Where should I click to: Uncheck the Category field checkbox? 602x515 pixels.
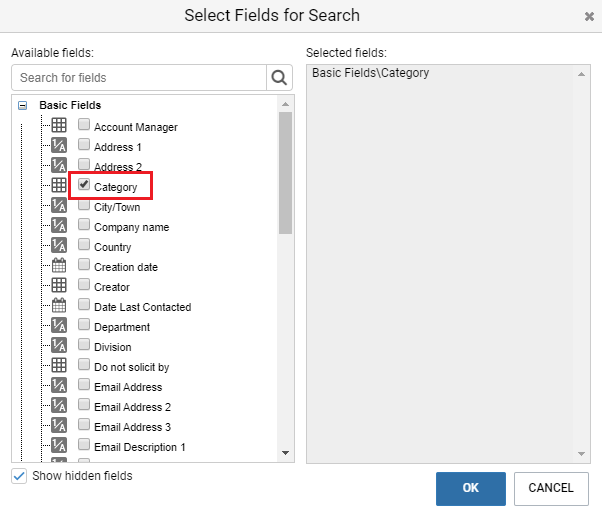(84, 184)
